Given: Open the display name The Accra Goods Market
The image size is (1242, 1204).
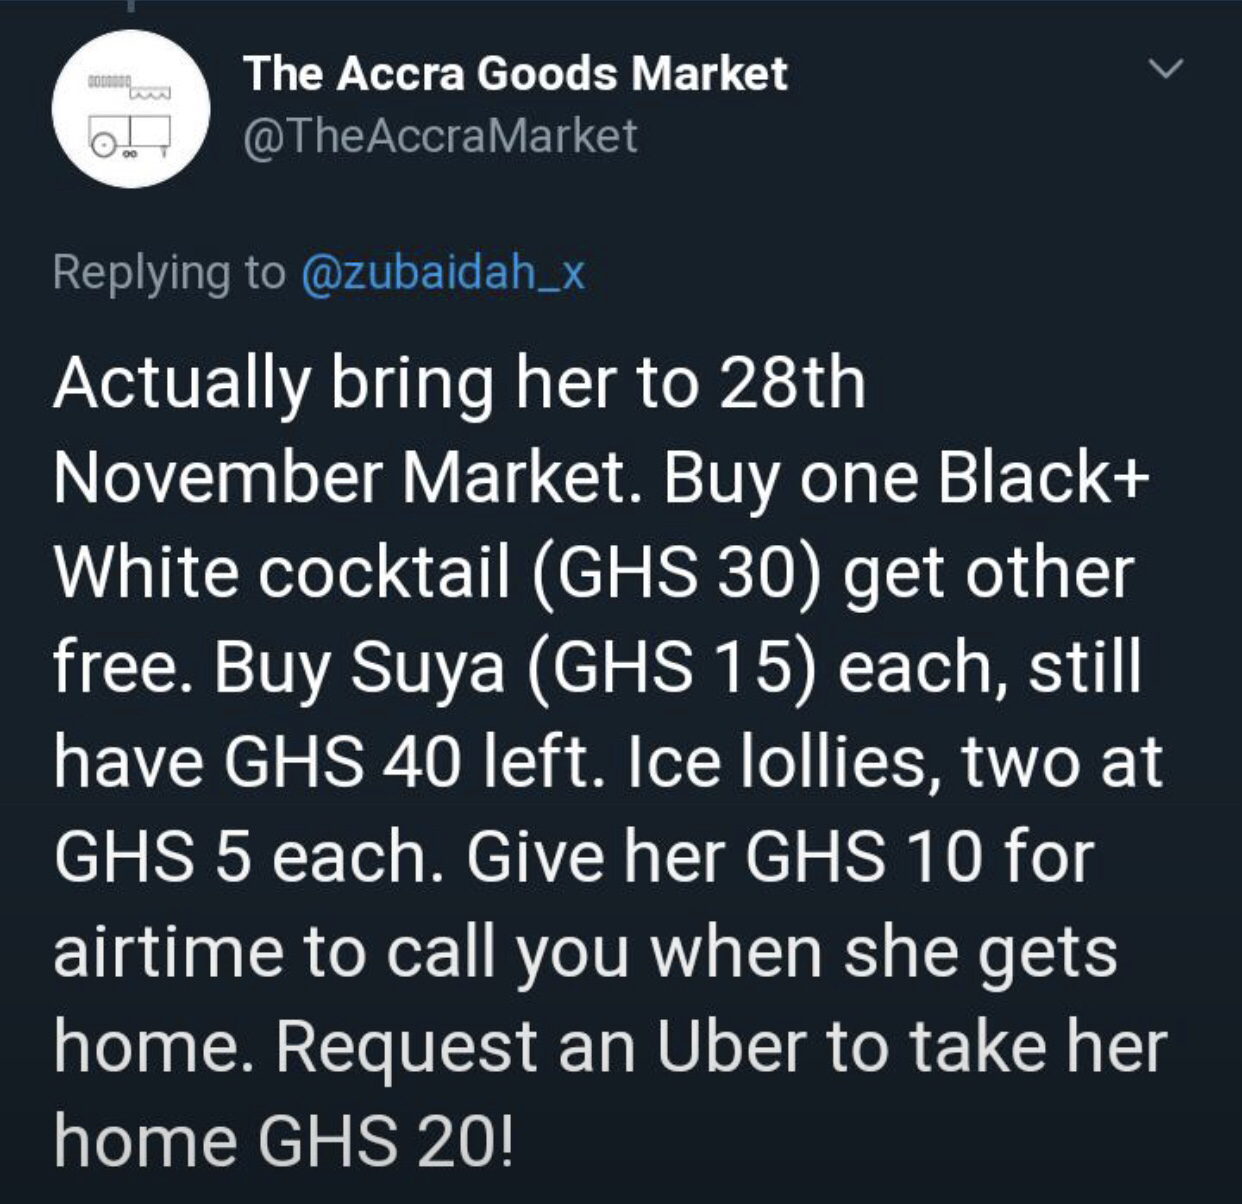Looking at the screenshot, I should pos(515,74).
